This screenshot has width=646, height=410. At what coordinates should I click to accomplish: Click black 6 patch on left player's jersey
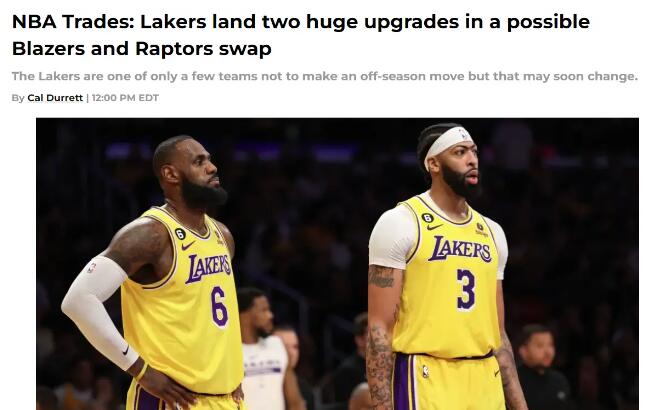pyautogui.click(x=180, y=234)
